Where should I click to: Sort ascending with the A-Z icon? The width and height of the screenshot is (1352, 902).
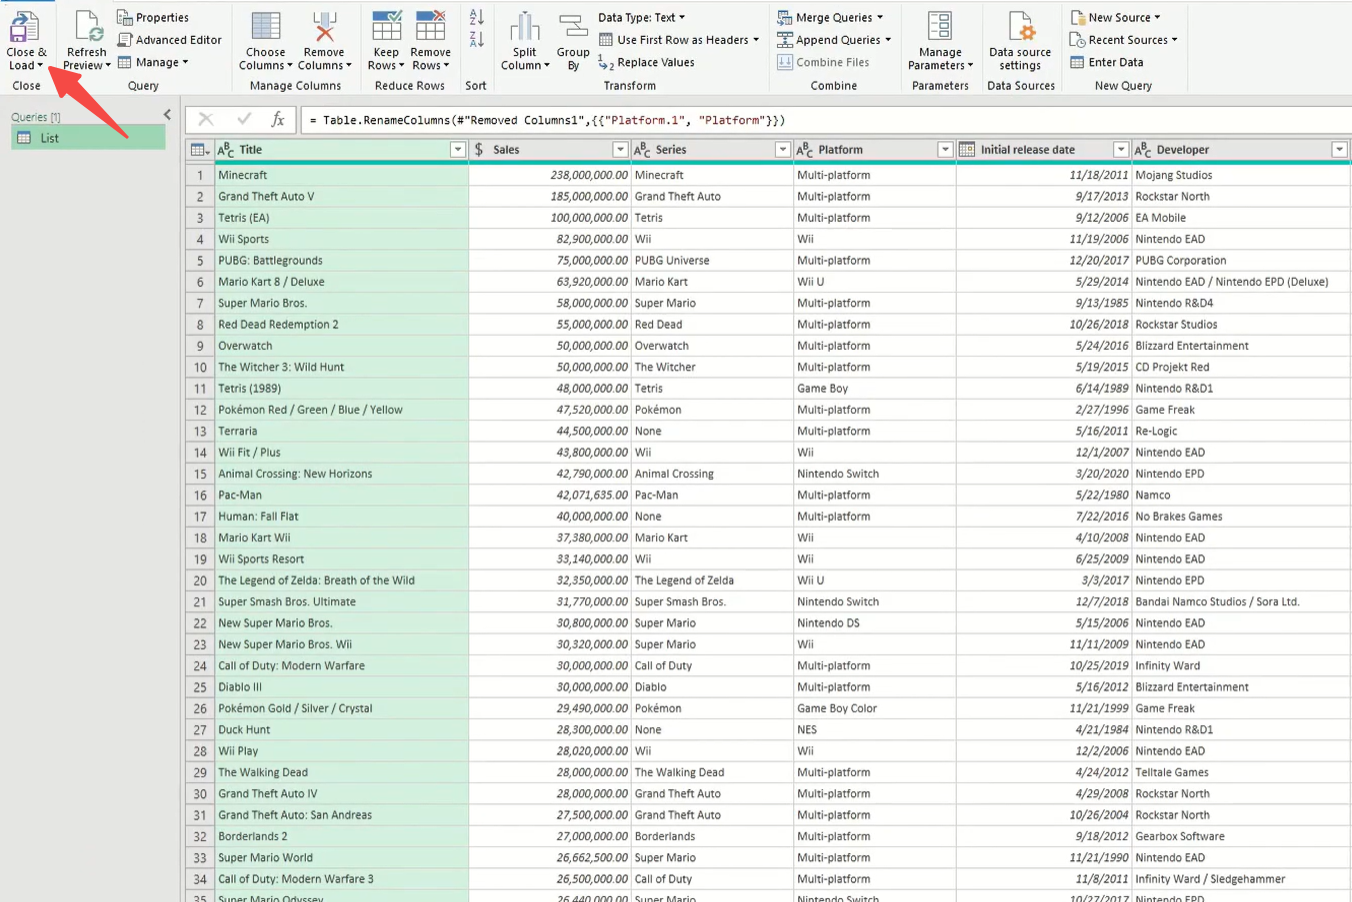pyautogui.click(x=476, y=17)
